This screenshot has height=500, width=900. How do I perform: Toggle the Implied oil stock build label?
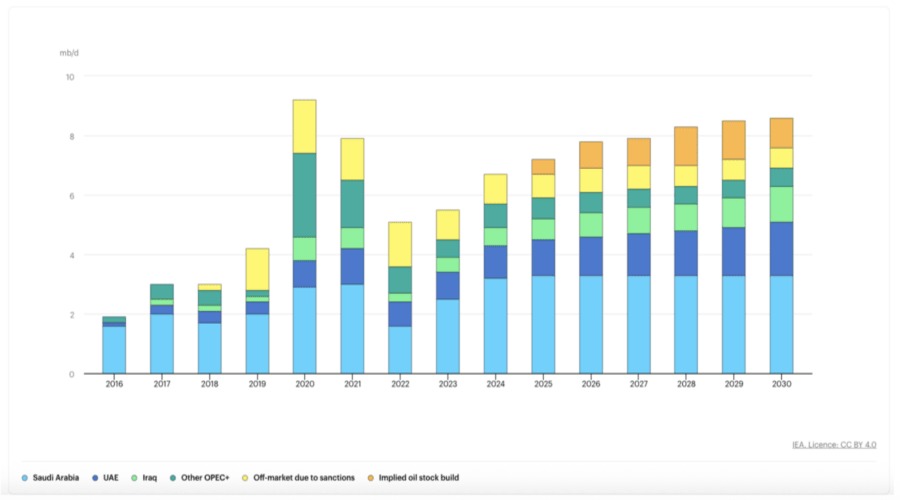pos(421,478)
